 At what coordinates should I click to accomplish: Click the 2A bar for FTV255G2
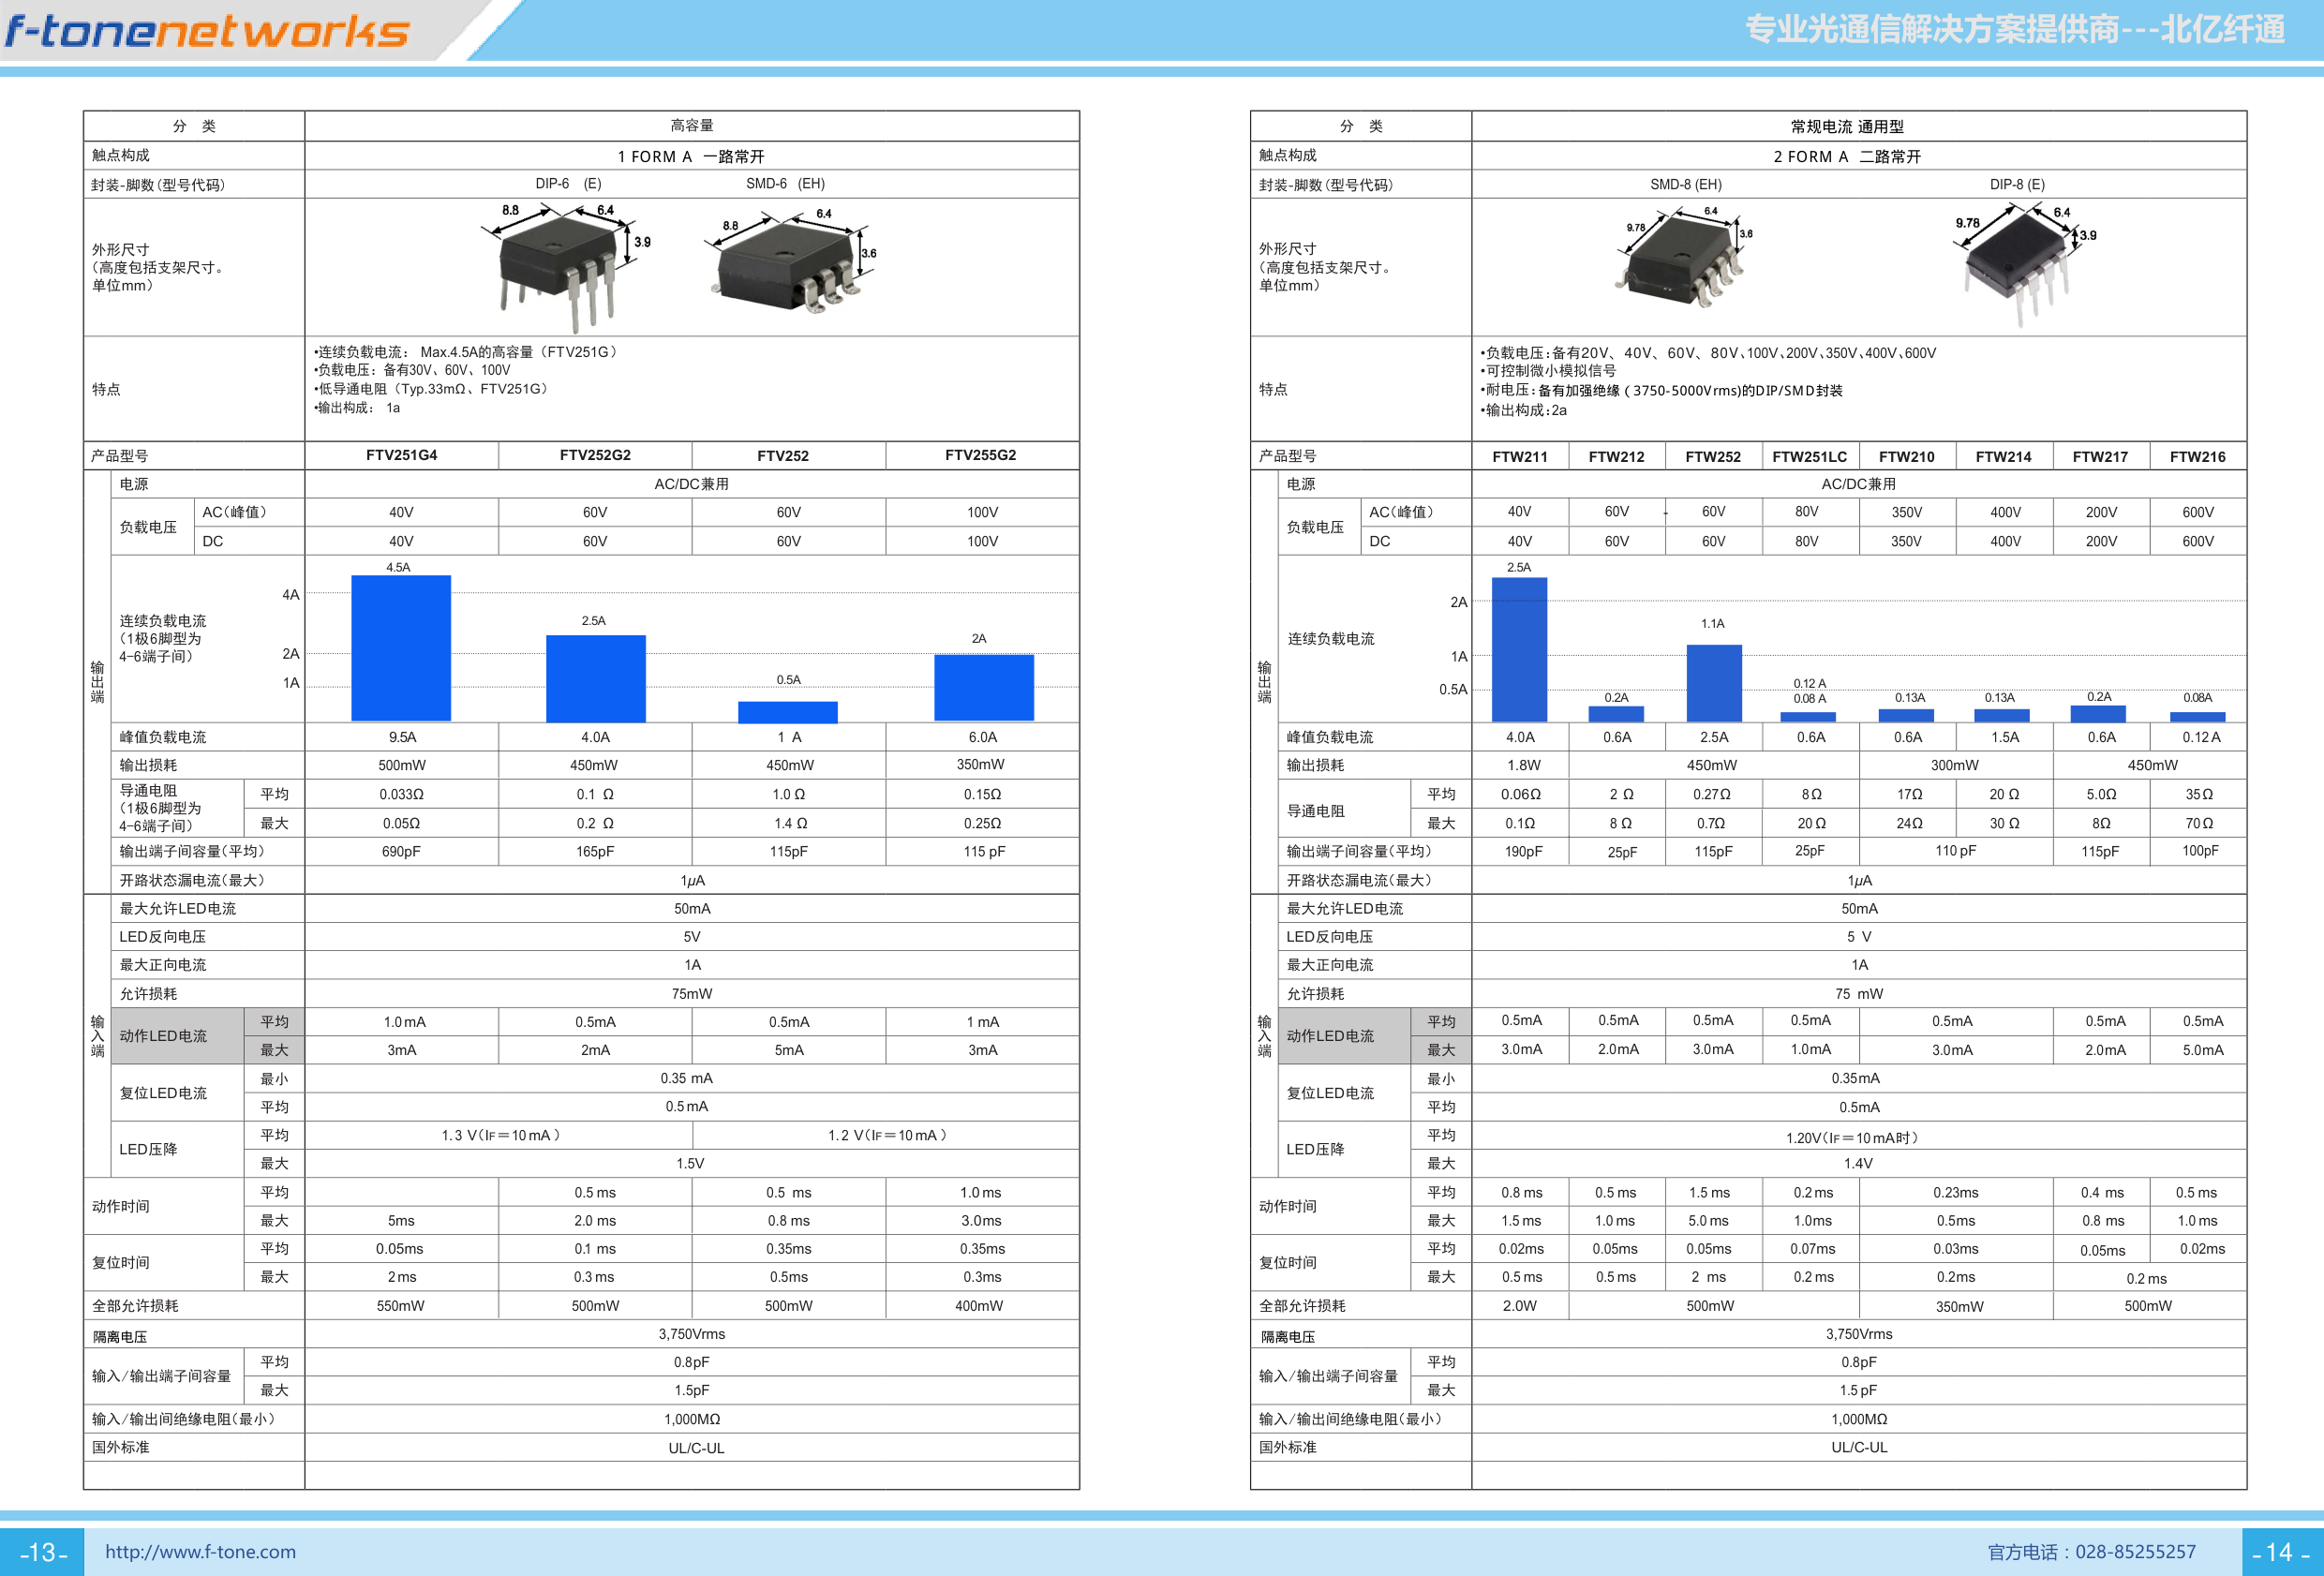click(984, 687)
